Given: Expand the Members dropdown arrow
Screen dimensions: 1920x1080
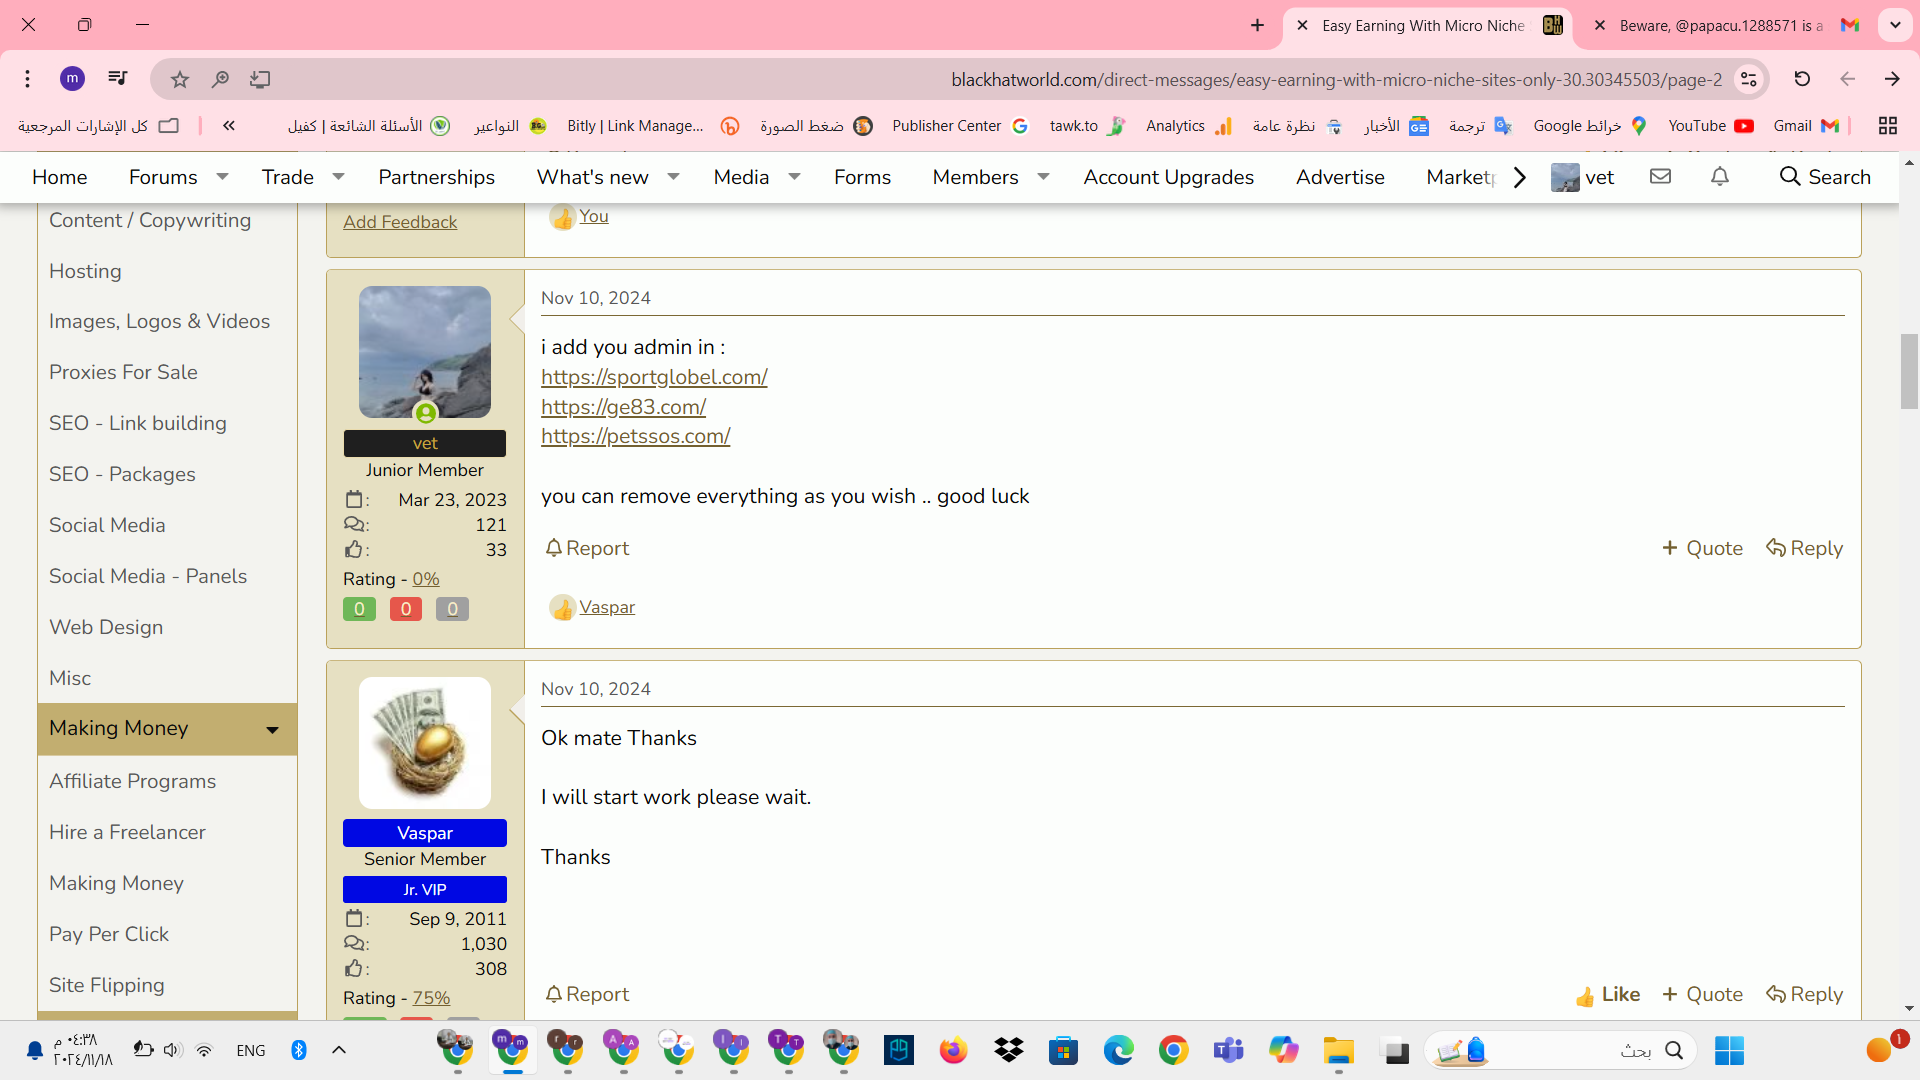Looking at the screenshot, I should click(1044, 177).
